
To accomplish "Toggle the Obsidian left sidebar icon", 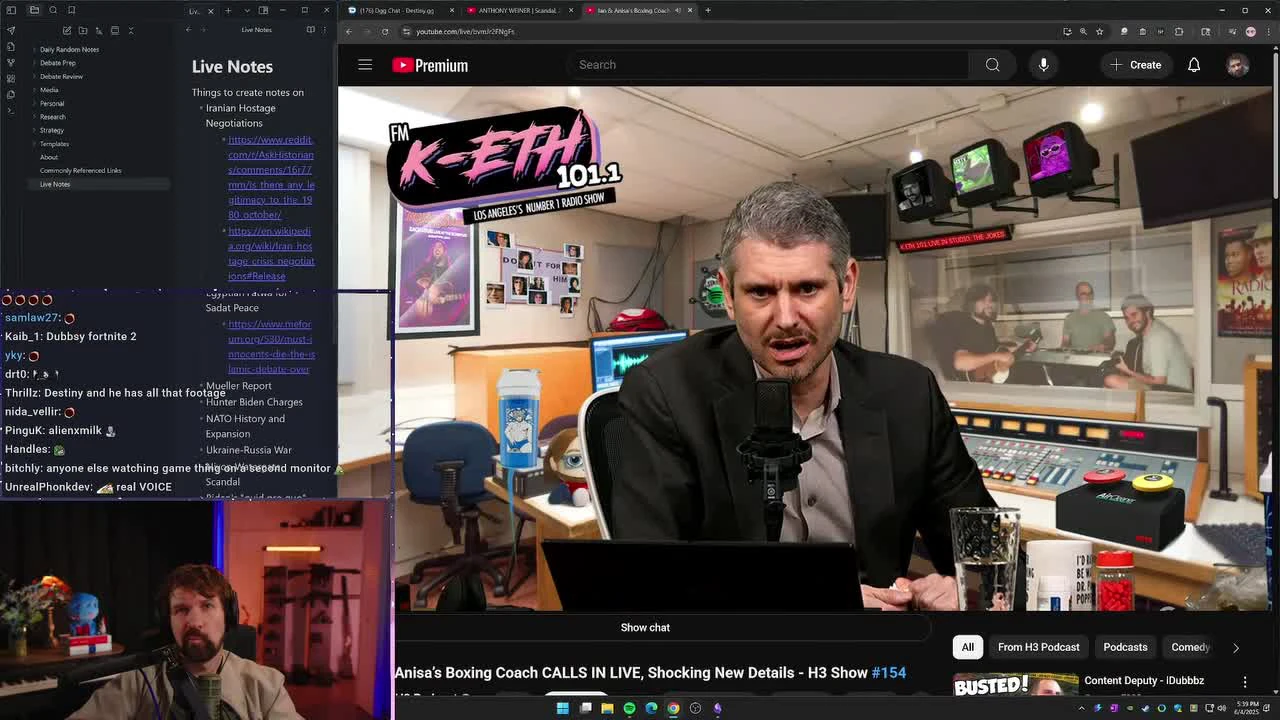I will click(x=11, y=10).
